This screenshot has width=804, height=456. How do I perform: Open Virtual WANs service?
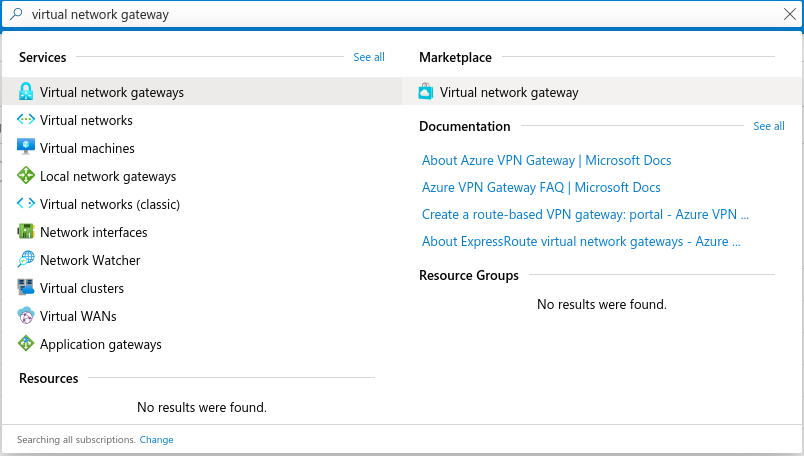202,316
